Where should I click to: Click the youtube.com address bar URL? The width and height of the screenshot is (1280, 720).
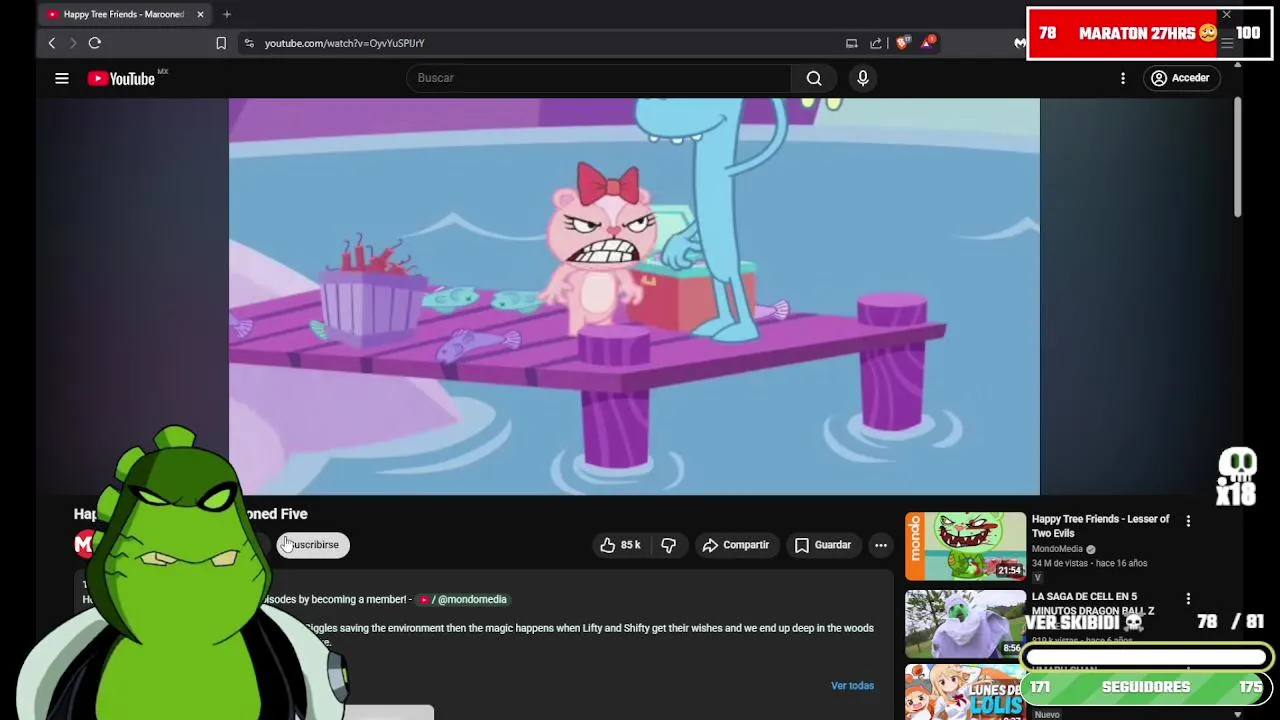pyautogui.click(x=344, y=43)
